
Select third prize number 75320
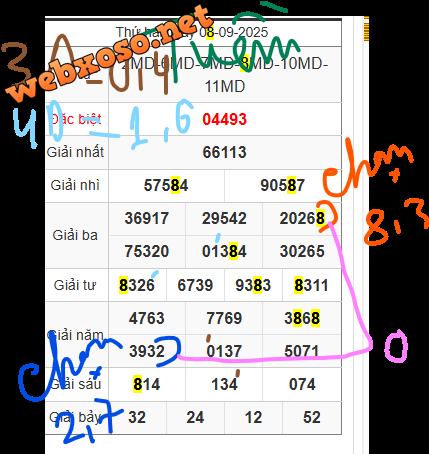coord(147,251)
